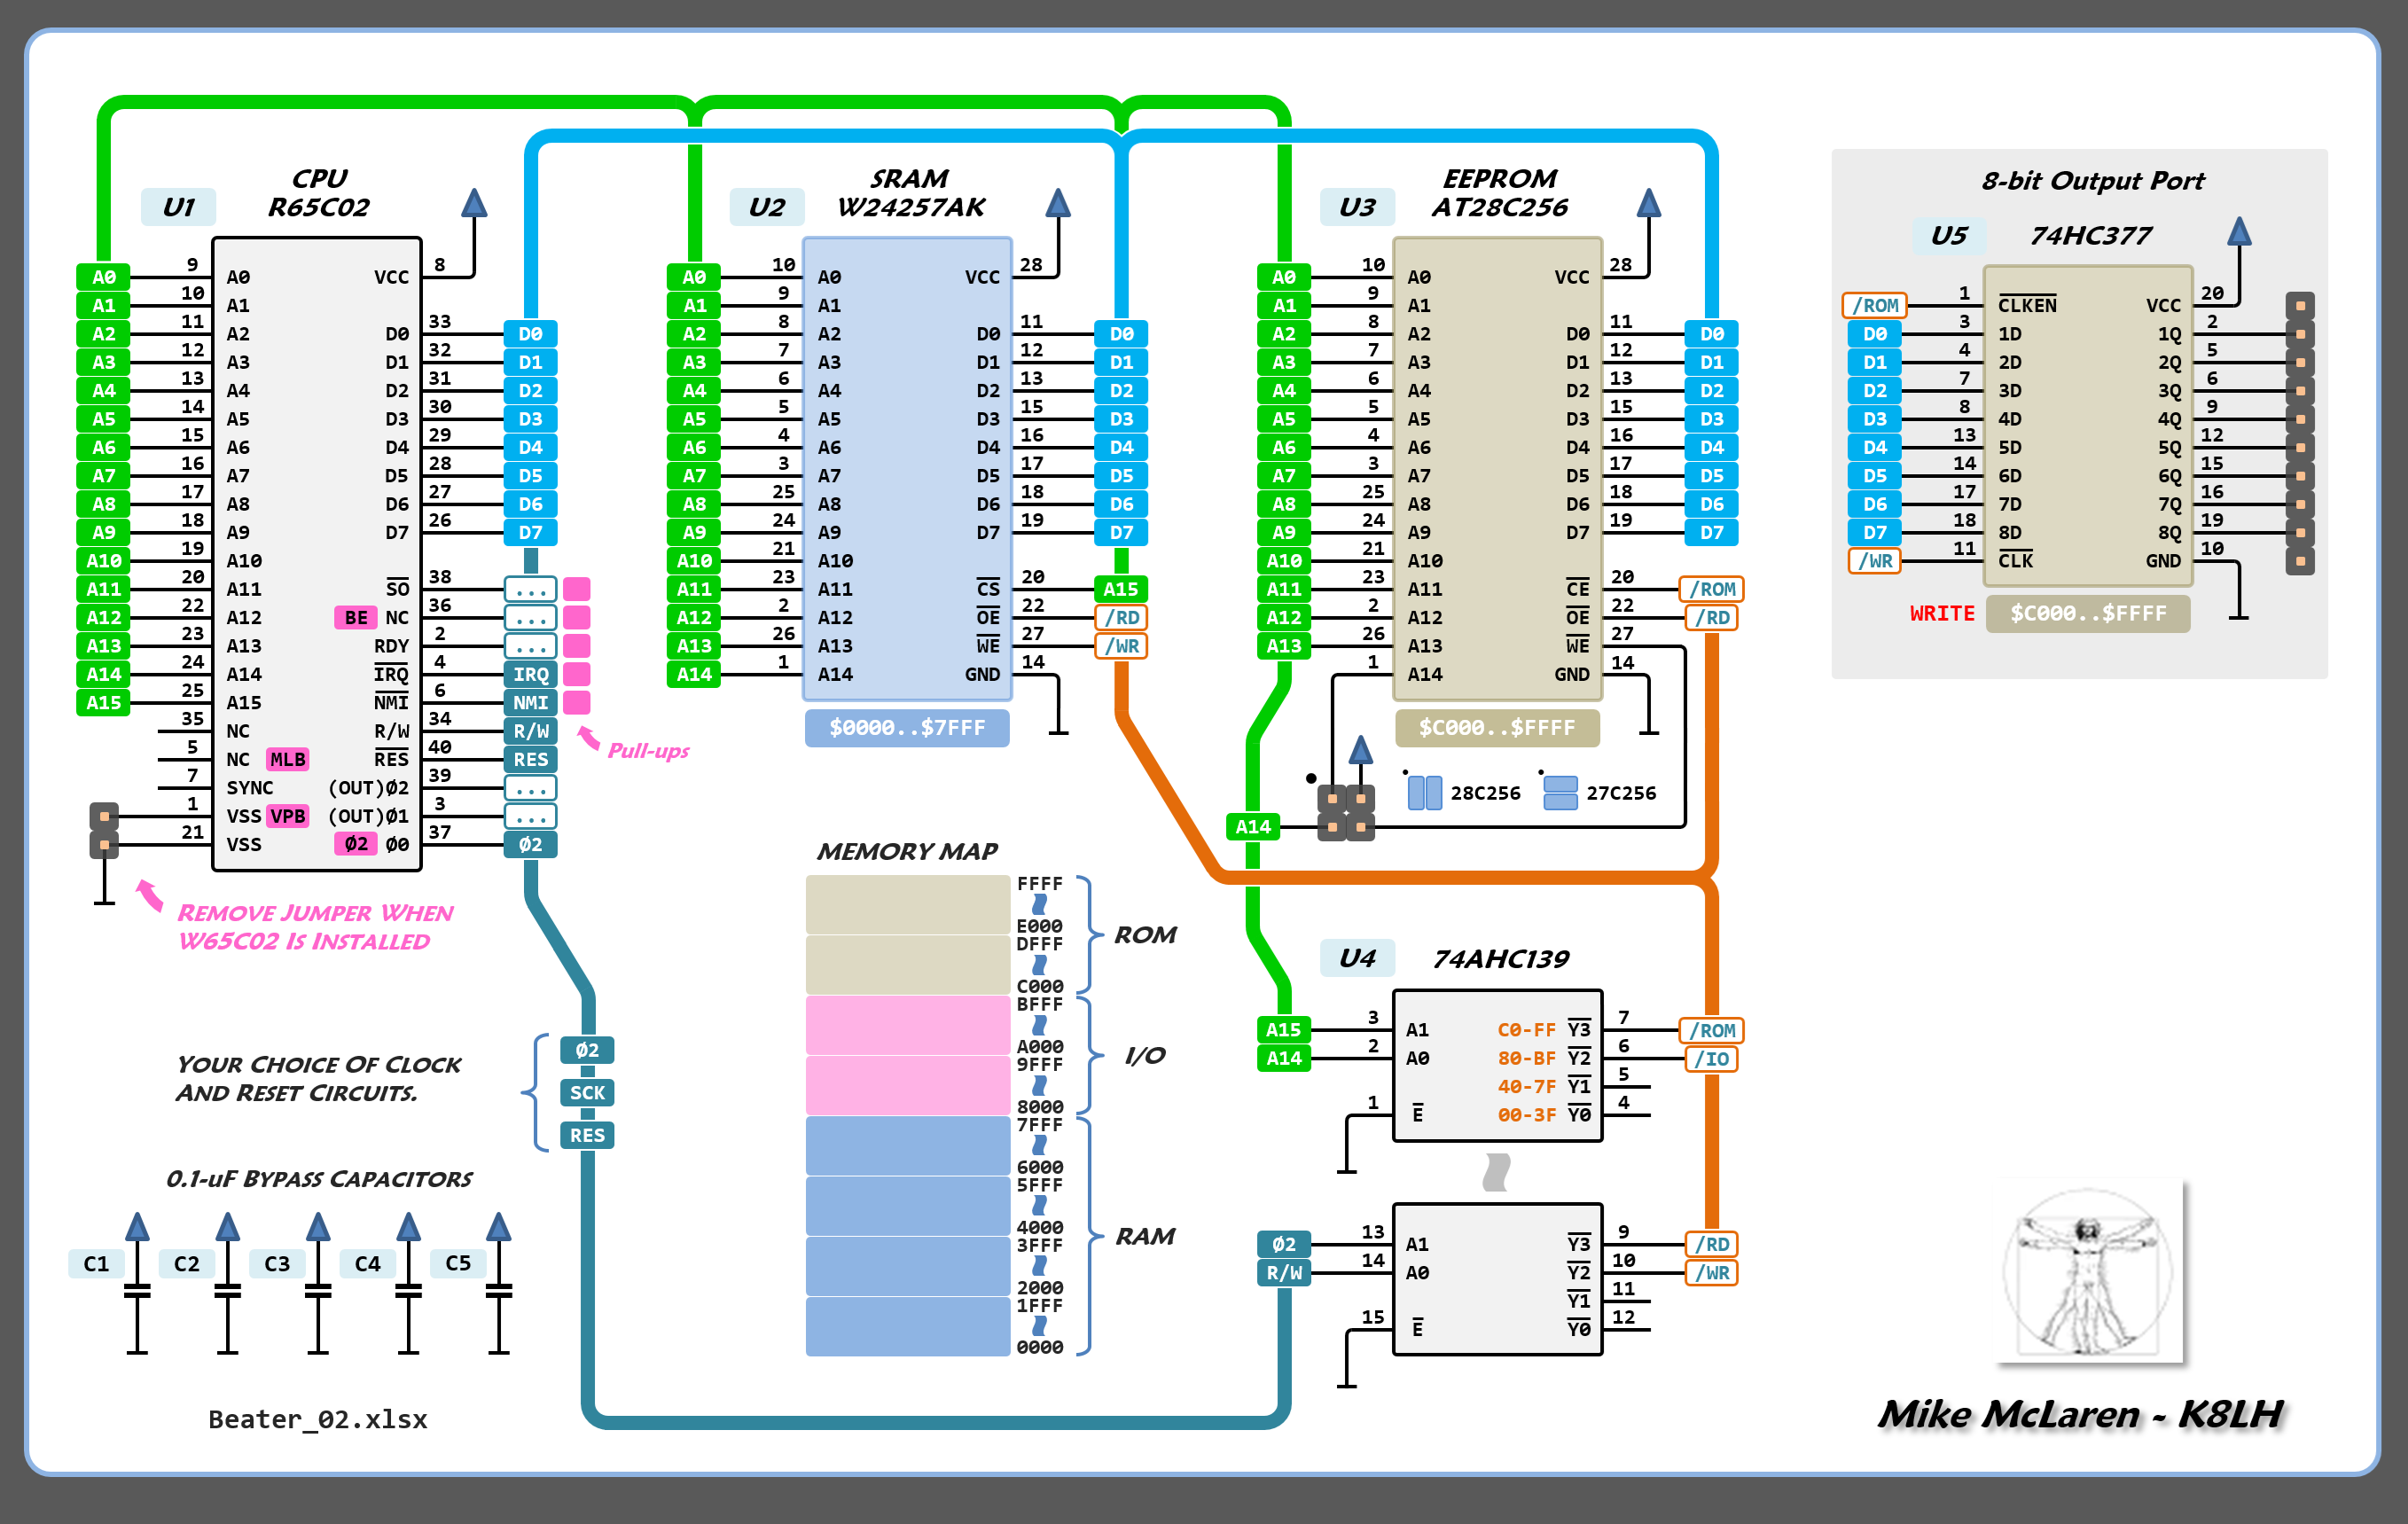Click the gray arrow between the 74AHC139 halves
This screenshot has height=1524, width=2408.
pyautogui.click(x=1496, y=1172)
